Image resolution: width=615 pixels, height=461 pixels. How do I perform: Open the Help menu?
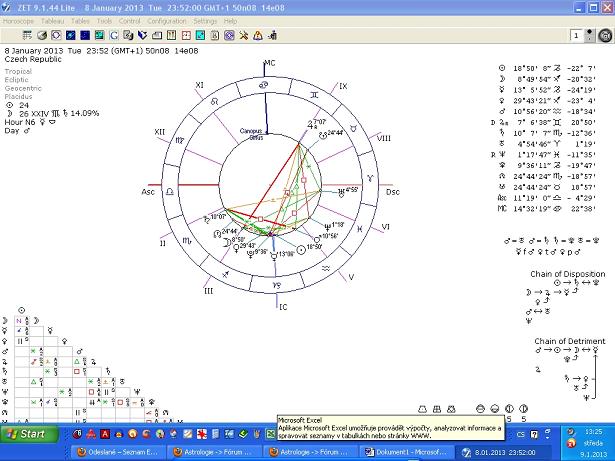click(230, 21)
